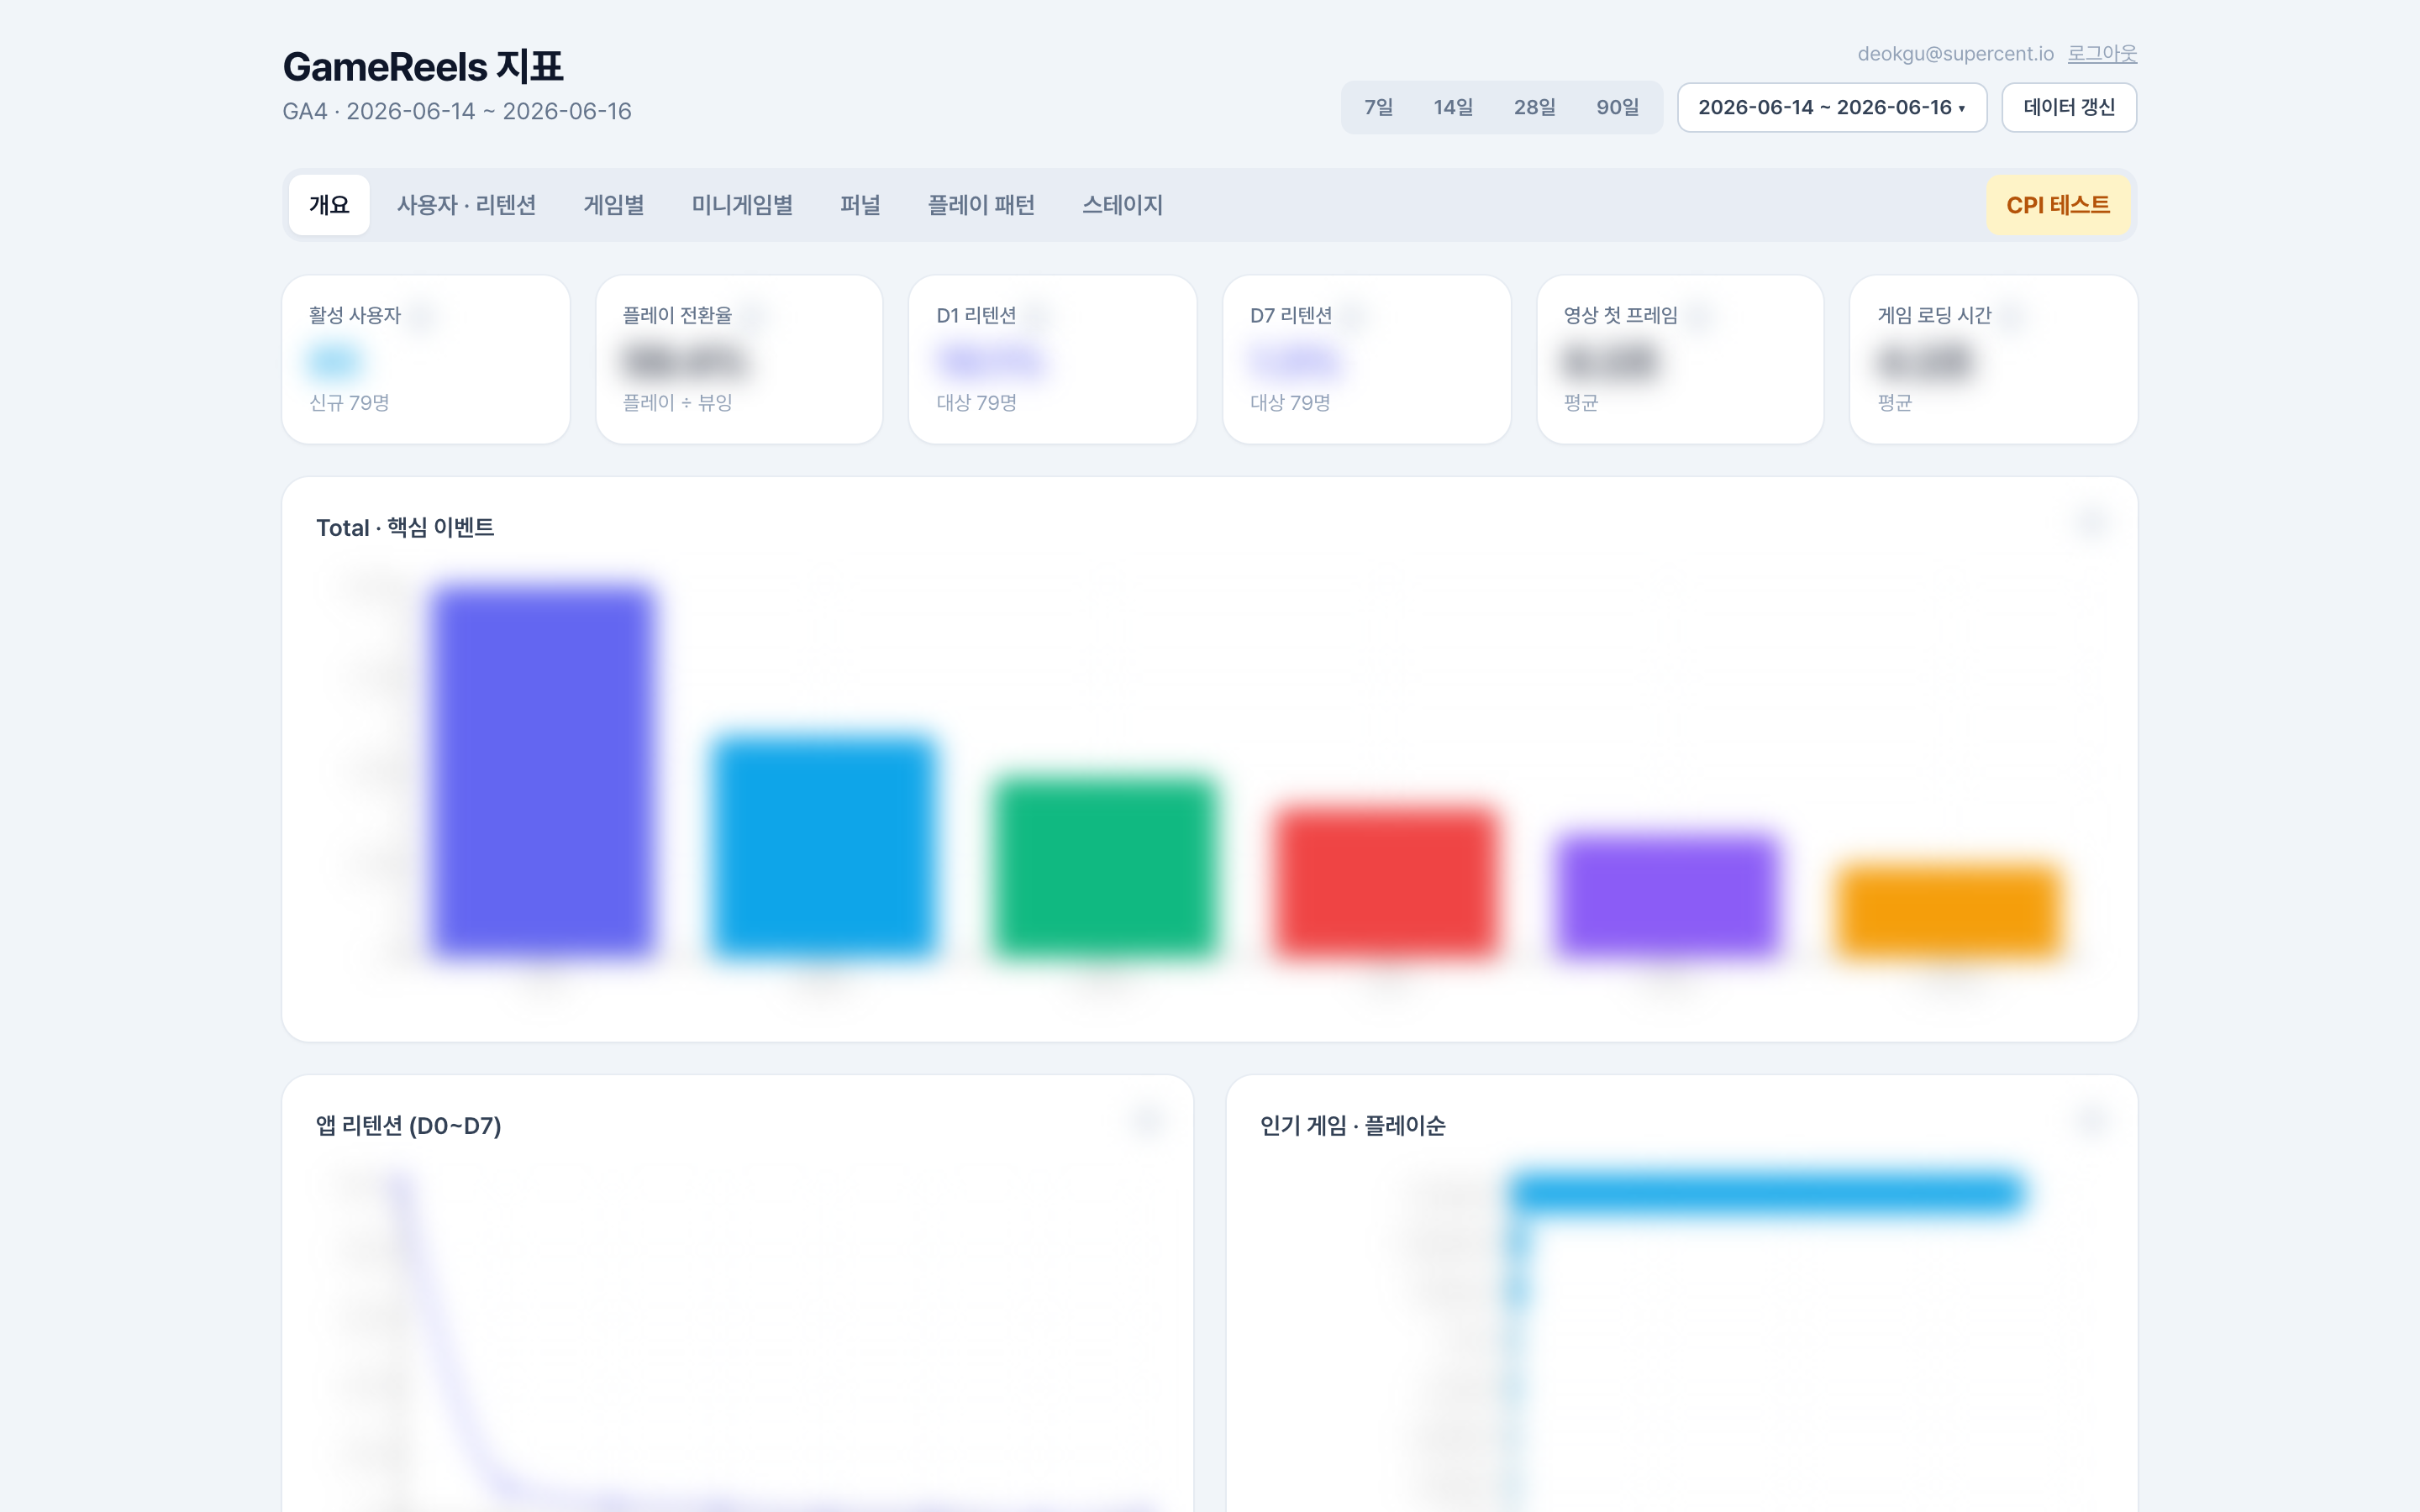Viewport: 2420px width, 1512px height.
Task: Click the orange bar in the Total chart
Action: [x=1948, y=910]
